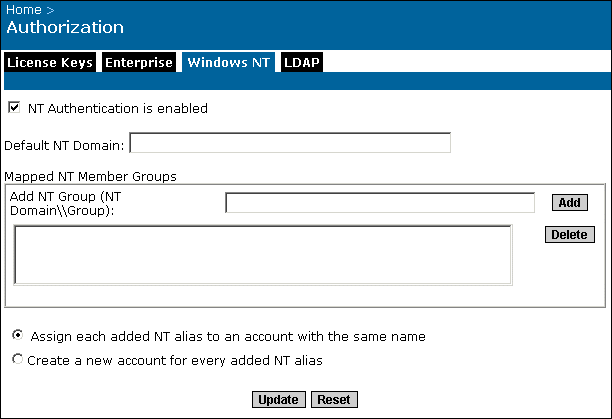Screen dimensions: 612x419
Task: Click the Delete button beside group list
Action: coord(570,234)
